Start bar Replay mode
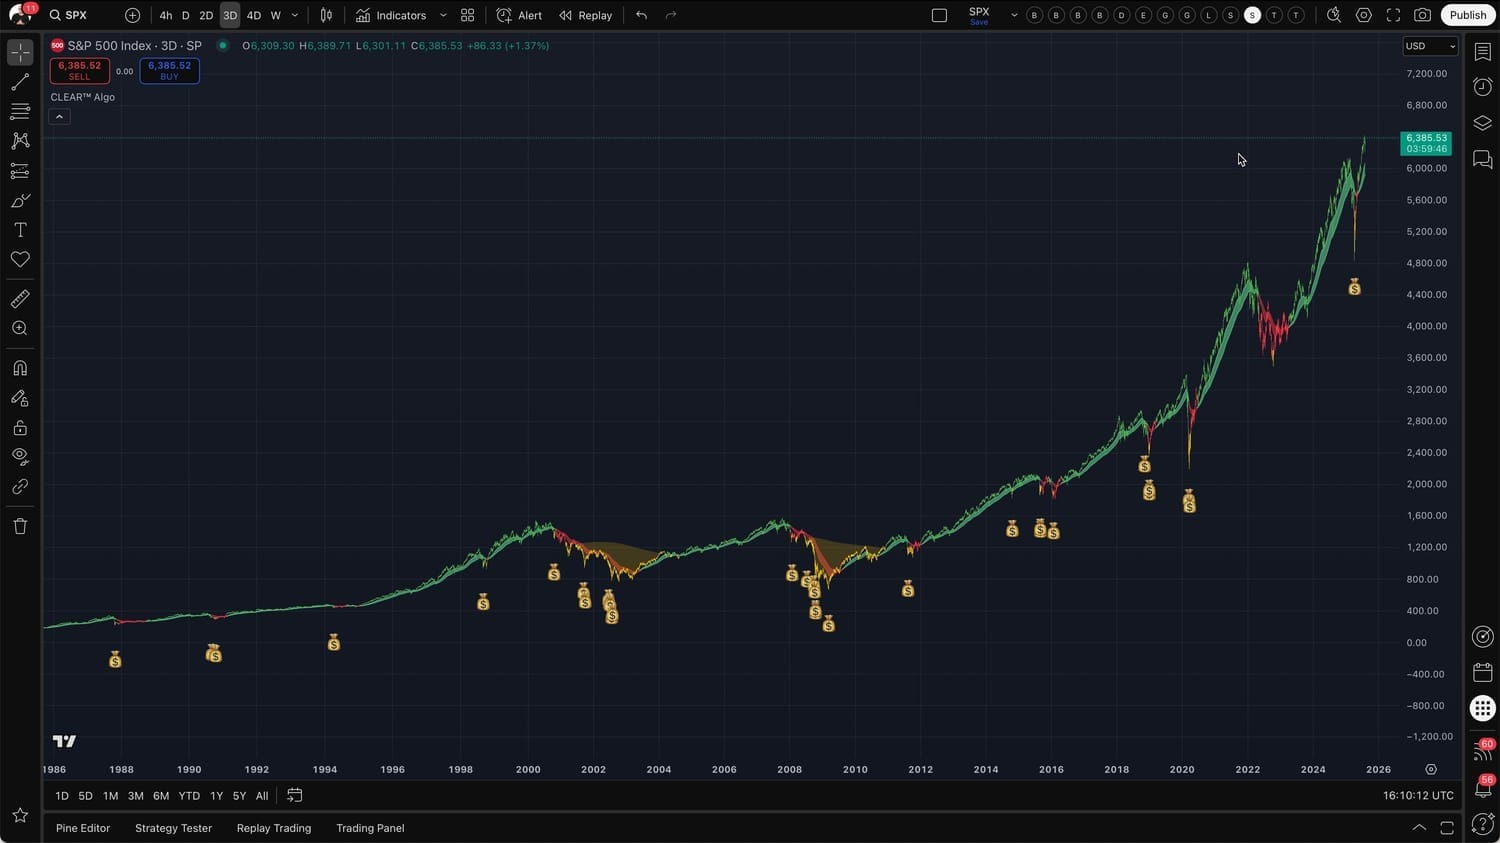The width and height of the screenshot is (1500, 843). click(x=586, y=15)
